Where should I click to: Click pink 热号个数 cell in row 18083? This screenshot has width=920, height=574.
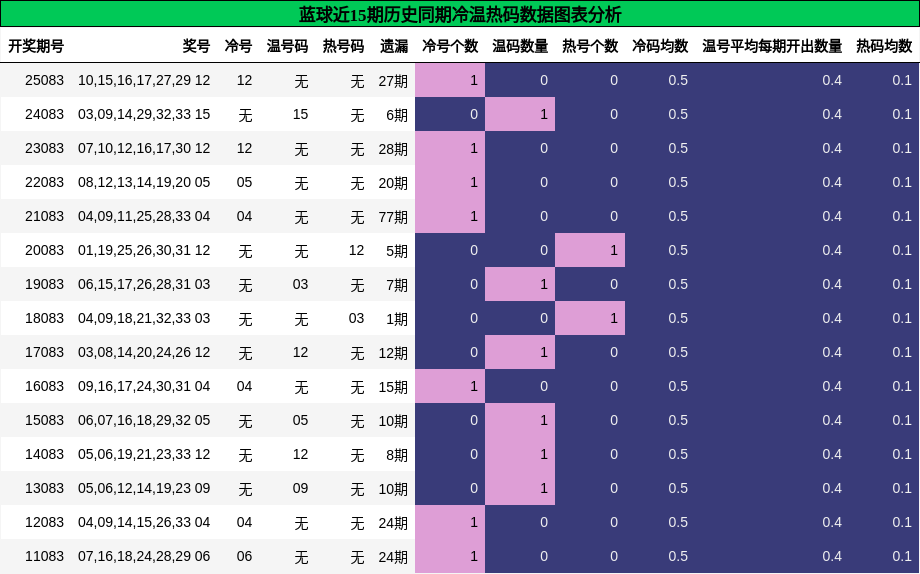point(590,318)
